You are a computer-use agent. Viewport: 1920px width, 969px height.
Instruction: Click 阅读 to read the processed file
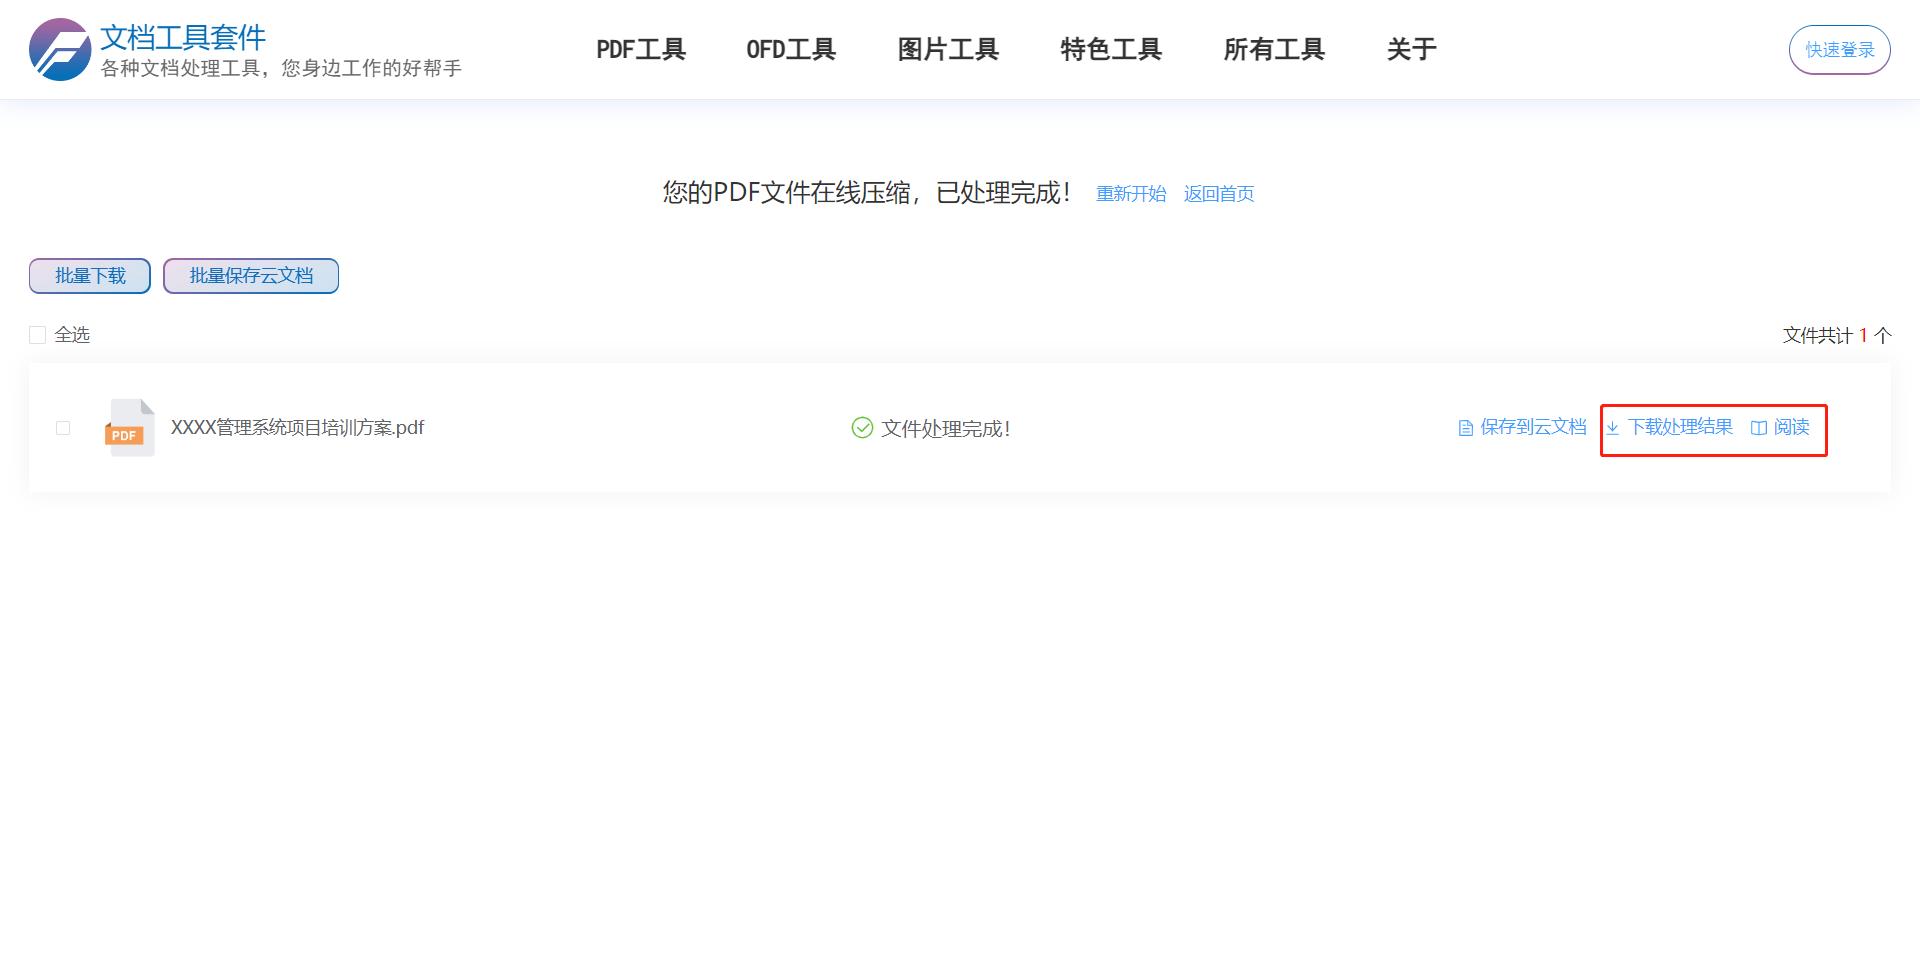click(x=1793, y=427)
